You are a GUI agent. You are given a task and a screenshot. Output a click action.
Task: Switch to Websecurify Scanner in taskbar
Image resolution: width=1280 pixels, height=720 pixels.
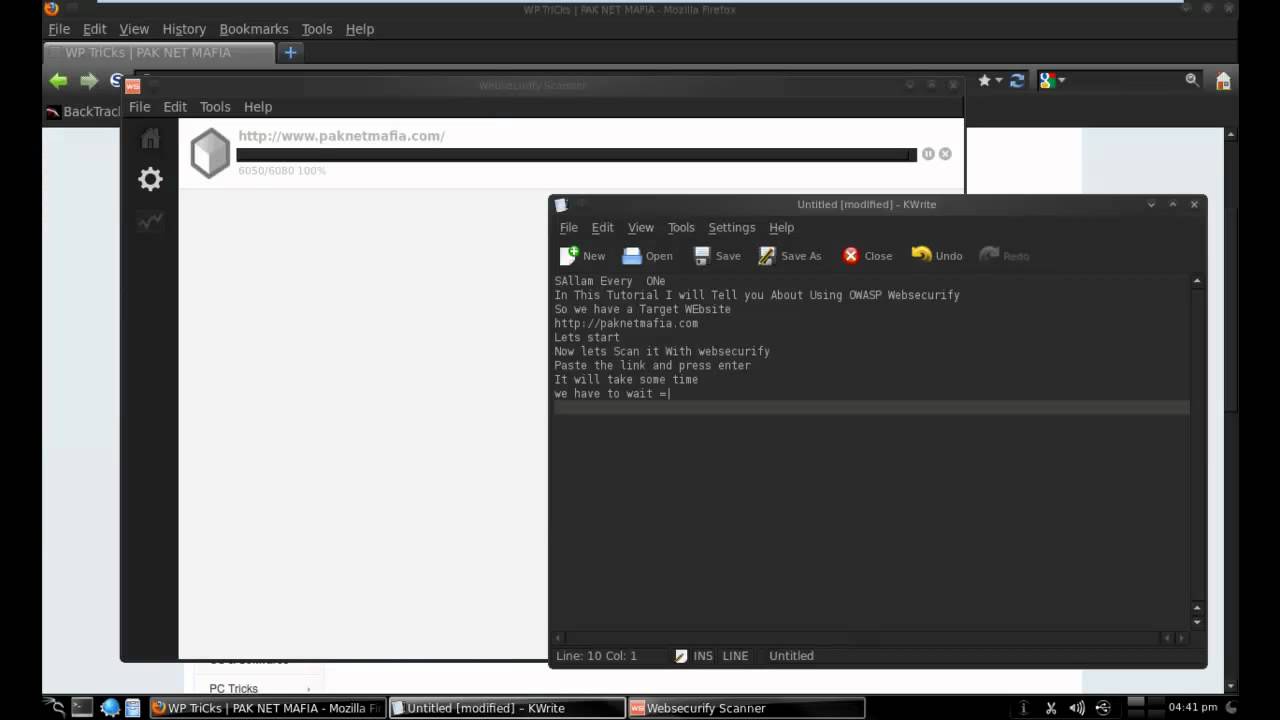tap(745, 708)
